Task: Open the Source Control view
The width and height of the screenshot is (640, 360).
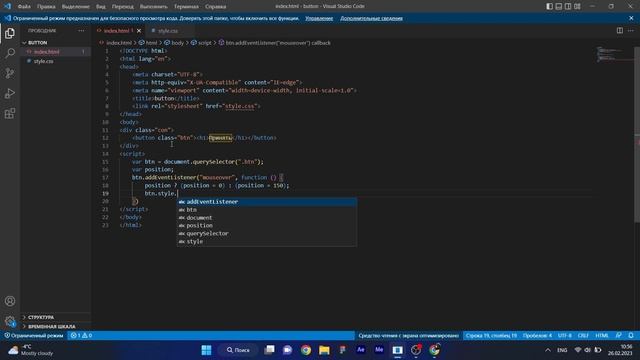Action: (x=10, y=73)
